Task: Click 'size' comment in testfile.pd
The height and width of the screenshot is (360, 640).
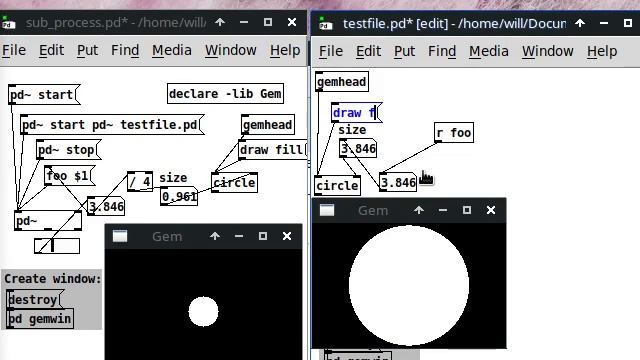Action: 352,130
